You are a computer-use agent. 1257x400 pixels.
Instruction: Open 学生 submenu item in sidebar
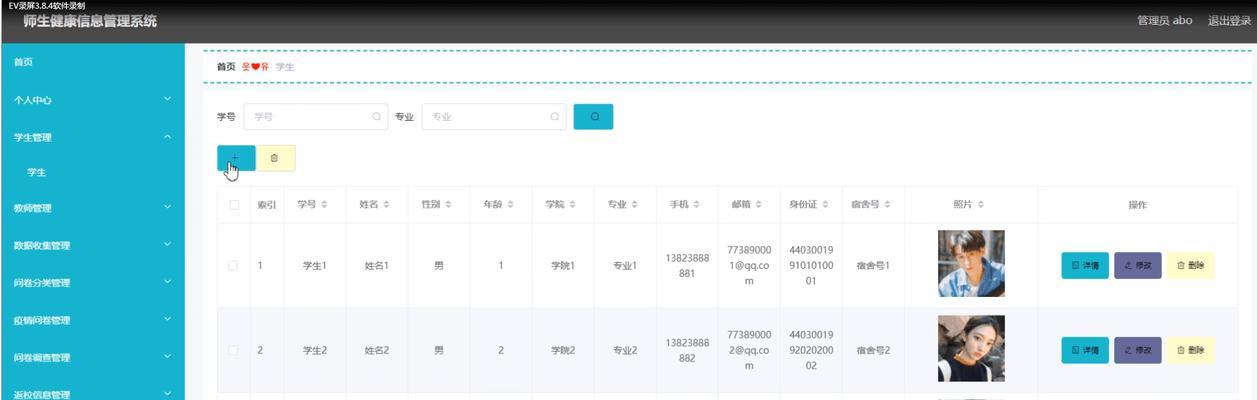(x=92, y=172)
